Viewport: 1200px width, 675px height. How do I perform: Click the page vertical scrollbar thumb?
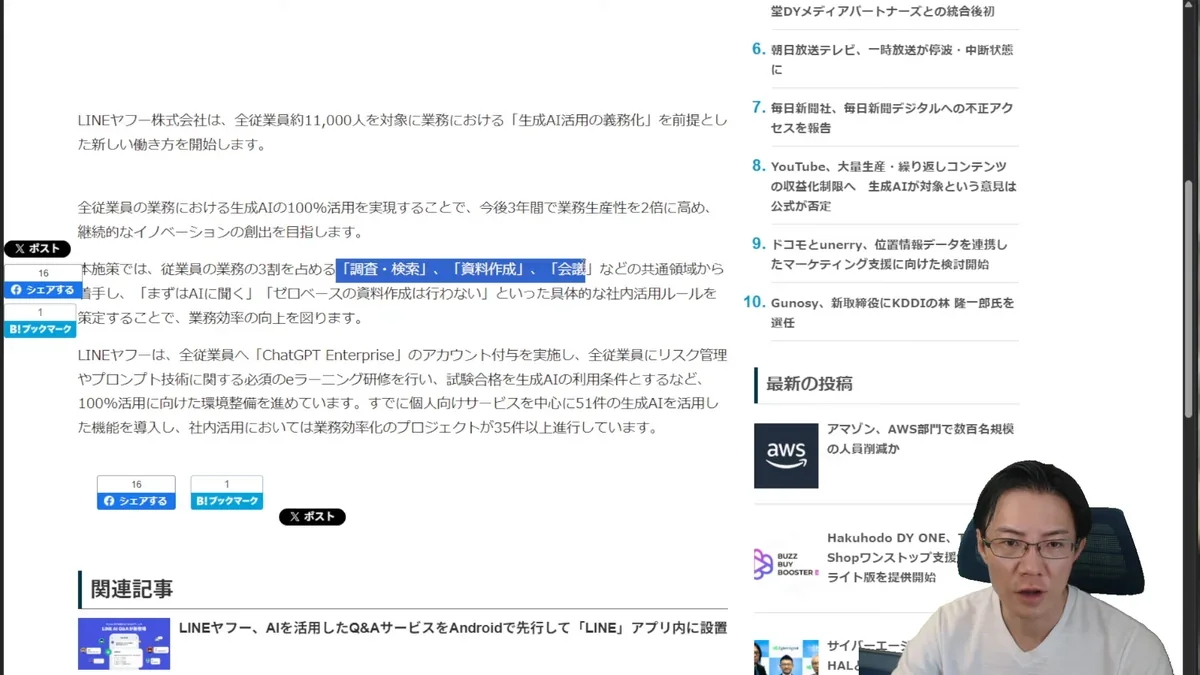(x=1189, y=299)
